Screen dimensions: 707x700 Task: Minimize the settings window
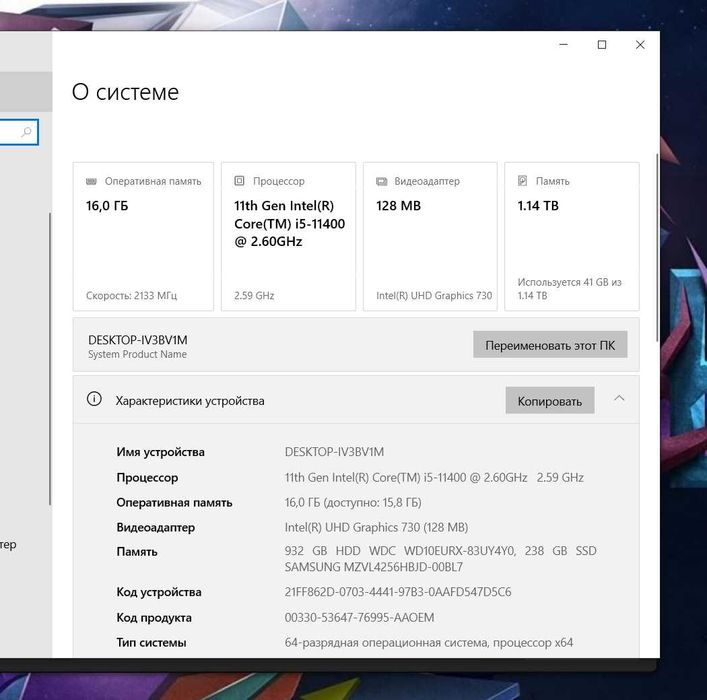coord(564,45)
